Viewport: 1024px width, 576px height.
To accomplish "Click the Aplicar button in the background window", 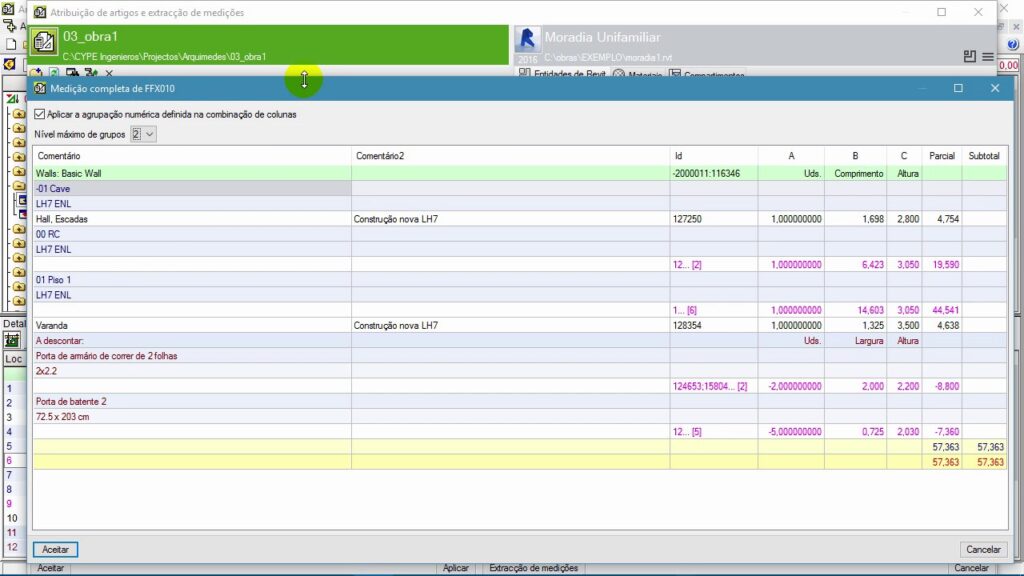I will point(455,568).
